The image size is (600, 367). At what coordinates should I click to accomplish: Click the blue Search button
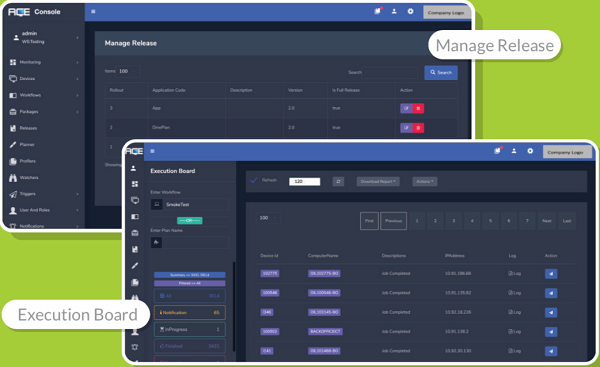(441, 72)
